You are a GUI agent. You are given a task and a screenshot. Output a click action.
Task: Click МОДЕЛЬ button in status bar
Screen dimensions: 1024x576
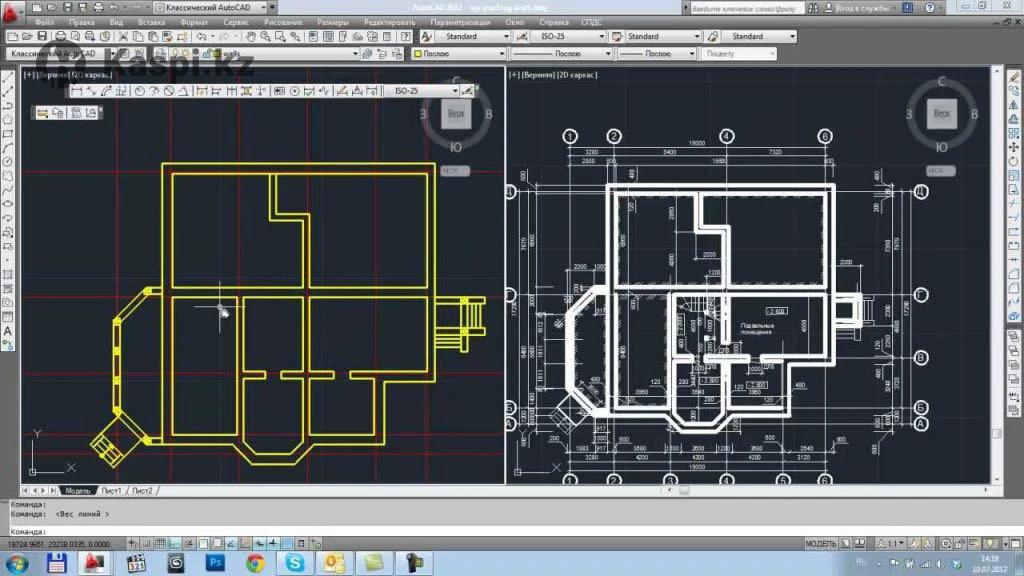point(820,543)
